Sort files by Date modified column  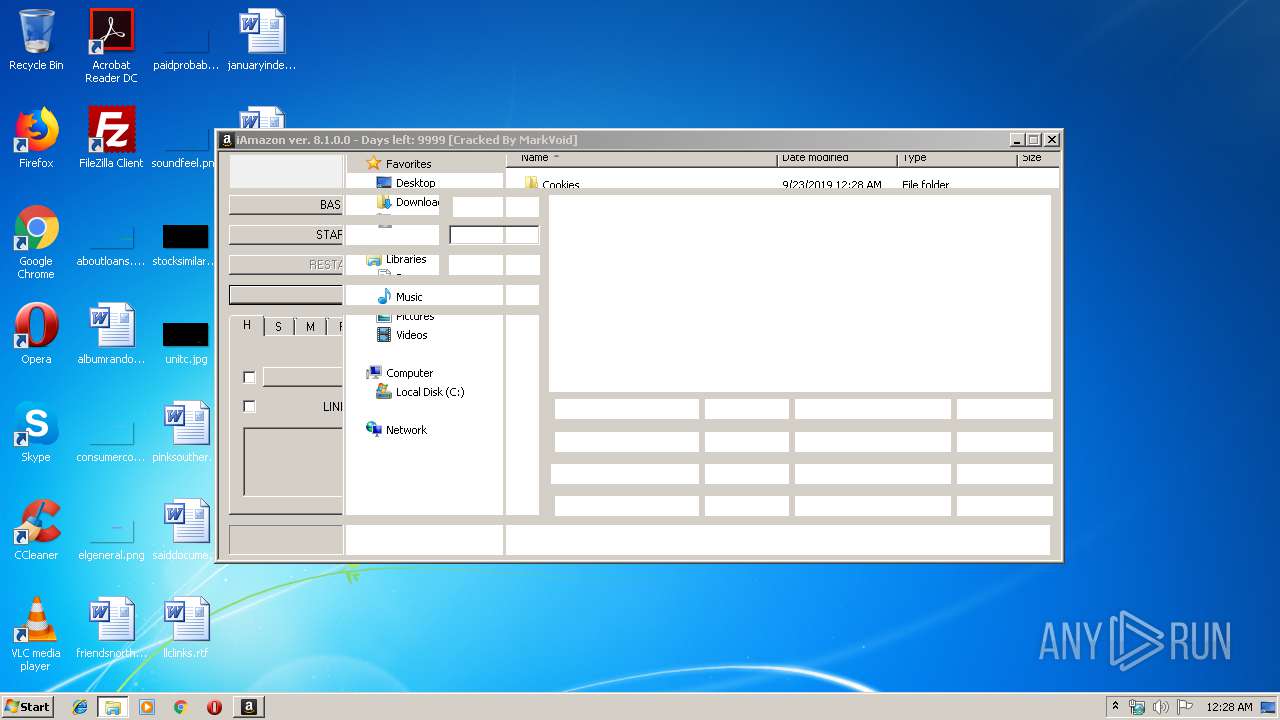pos(837,158)
